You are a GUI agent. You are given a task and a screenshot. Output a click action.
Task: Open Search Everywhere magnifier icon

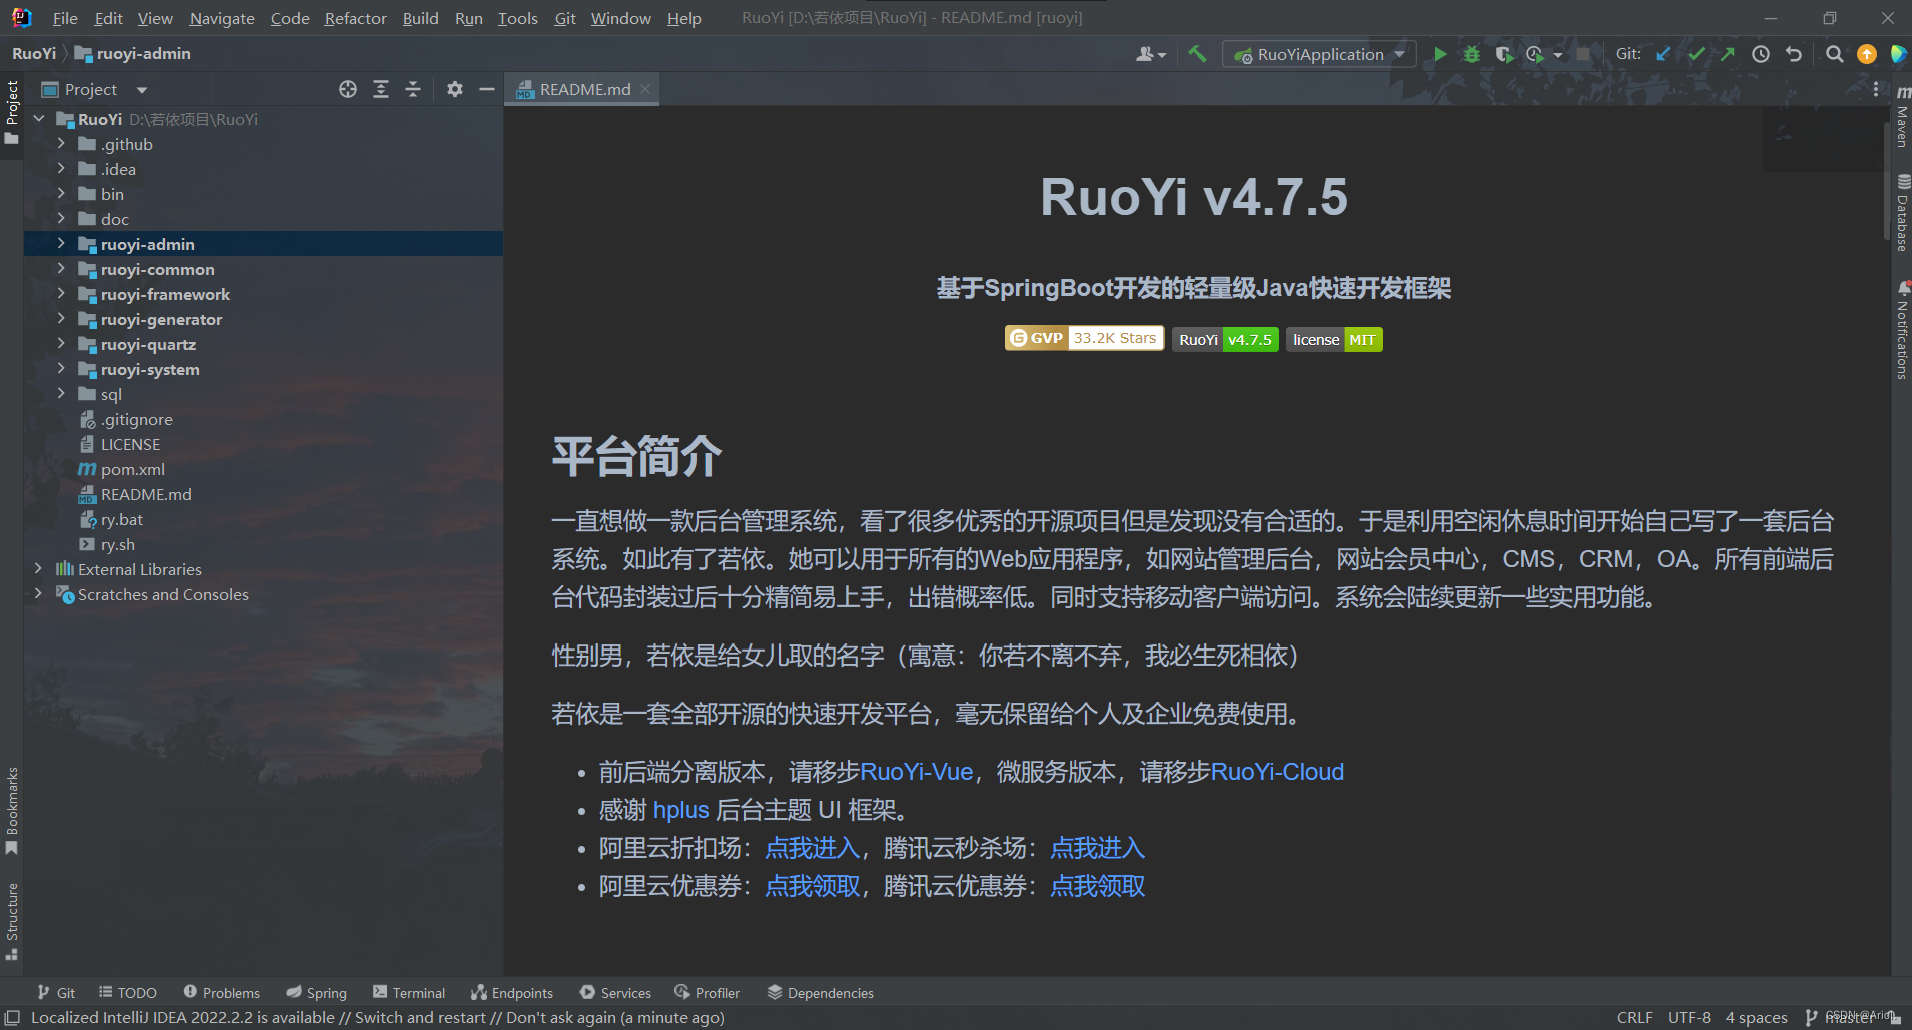click(1834, 54)
